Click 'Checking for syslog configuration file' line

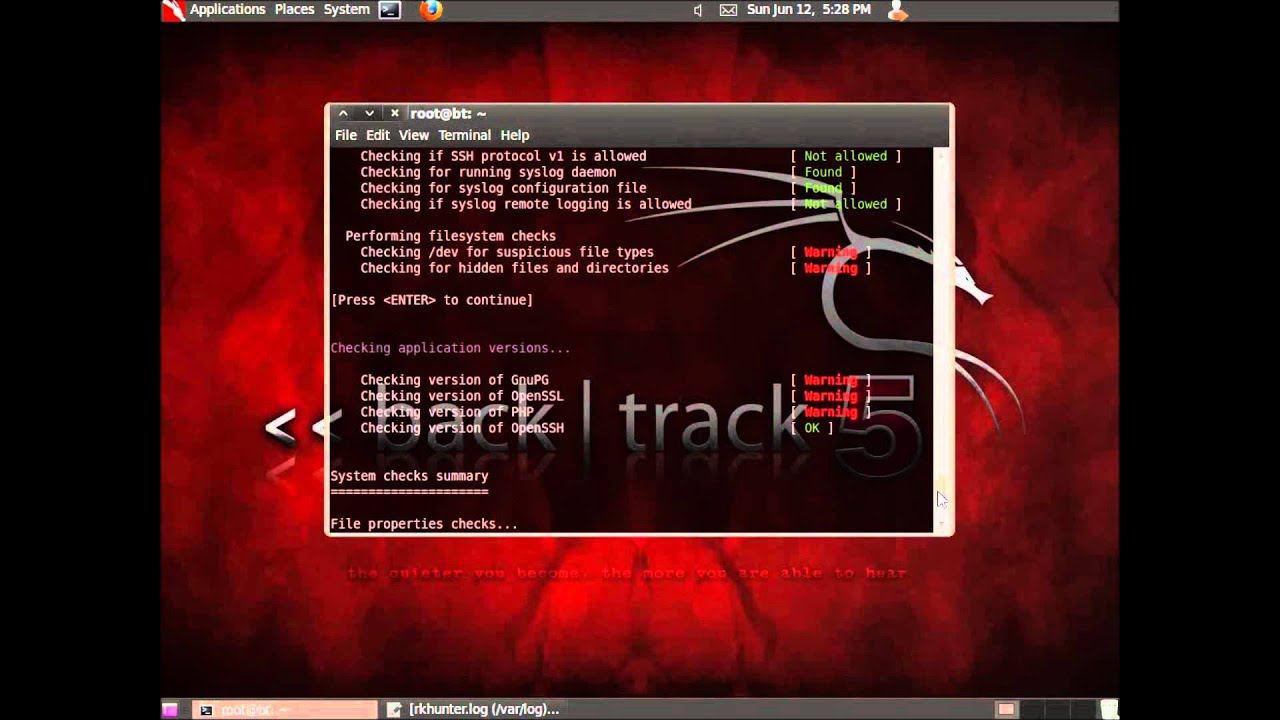click(503, 188)
